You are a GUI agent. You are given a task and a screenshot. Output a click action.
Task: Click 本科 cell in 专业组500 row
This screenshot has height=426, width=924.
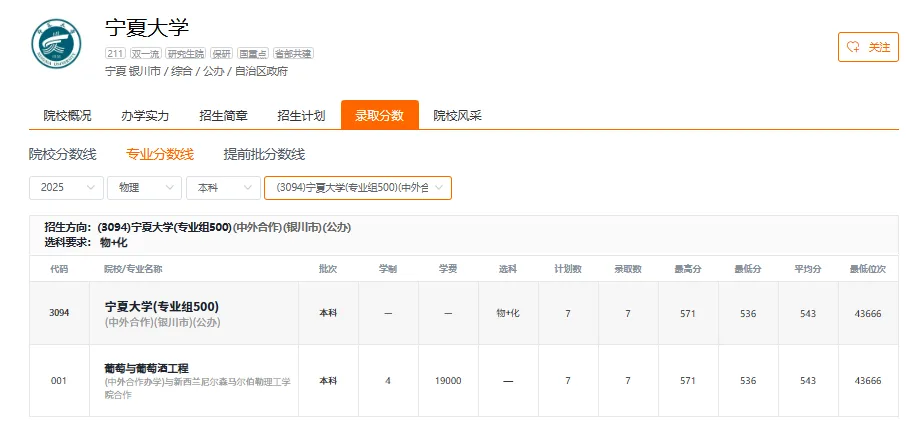(328, 313)
